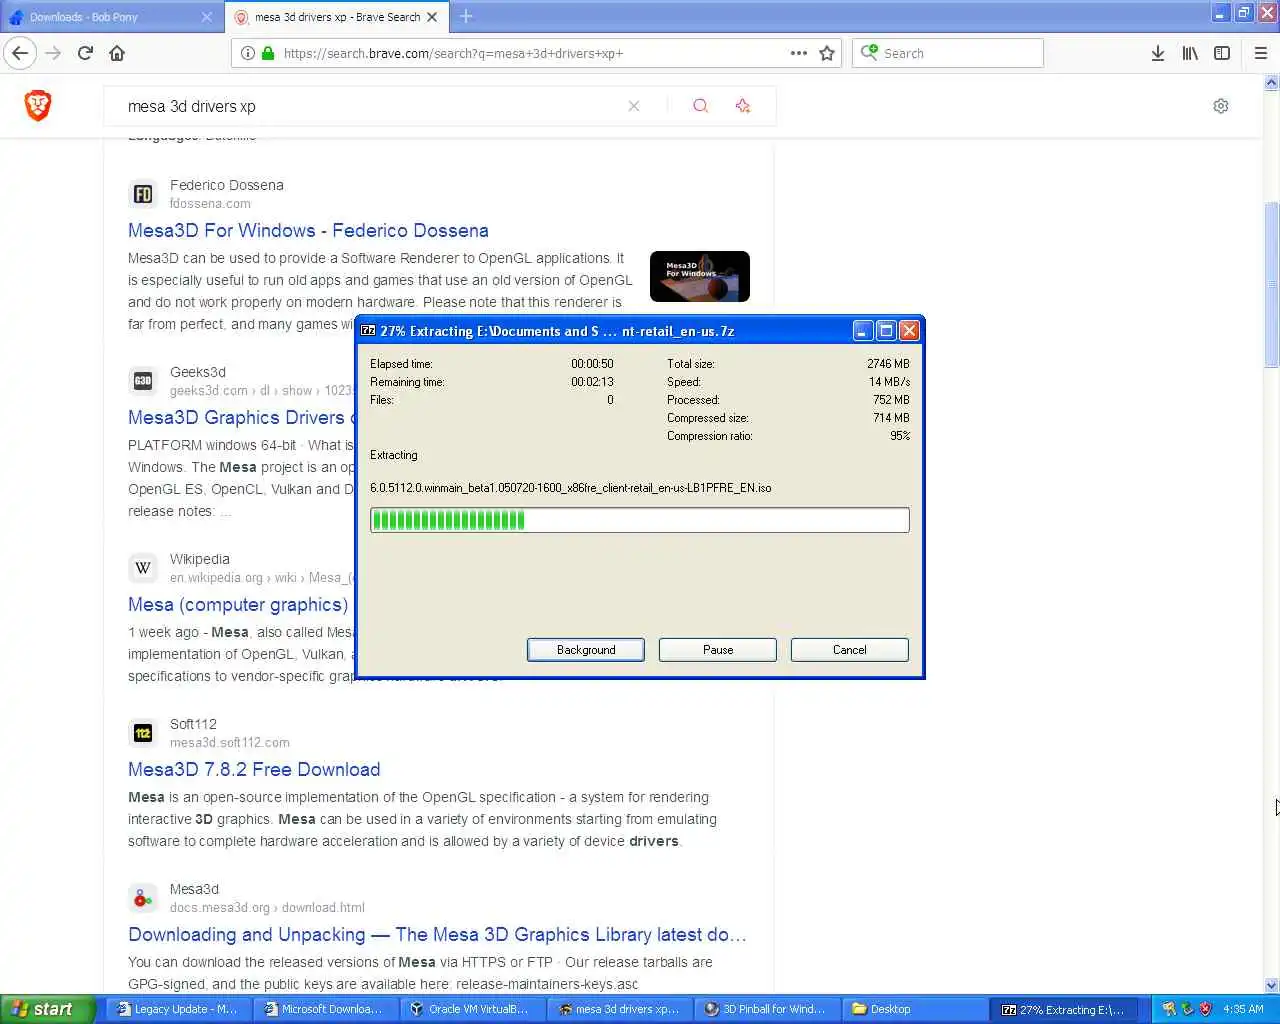This screenshot has width=1280, height=1024.
Task: Send extraction to Background
Action: (x=586, y=650)
